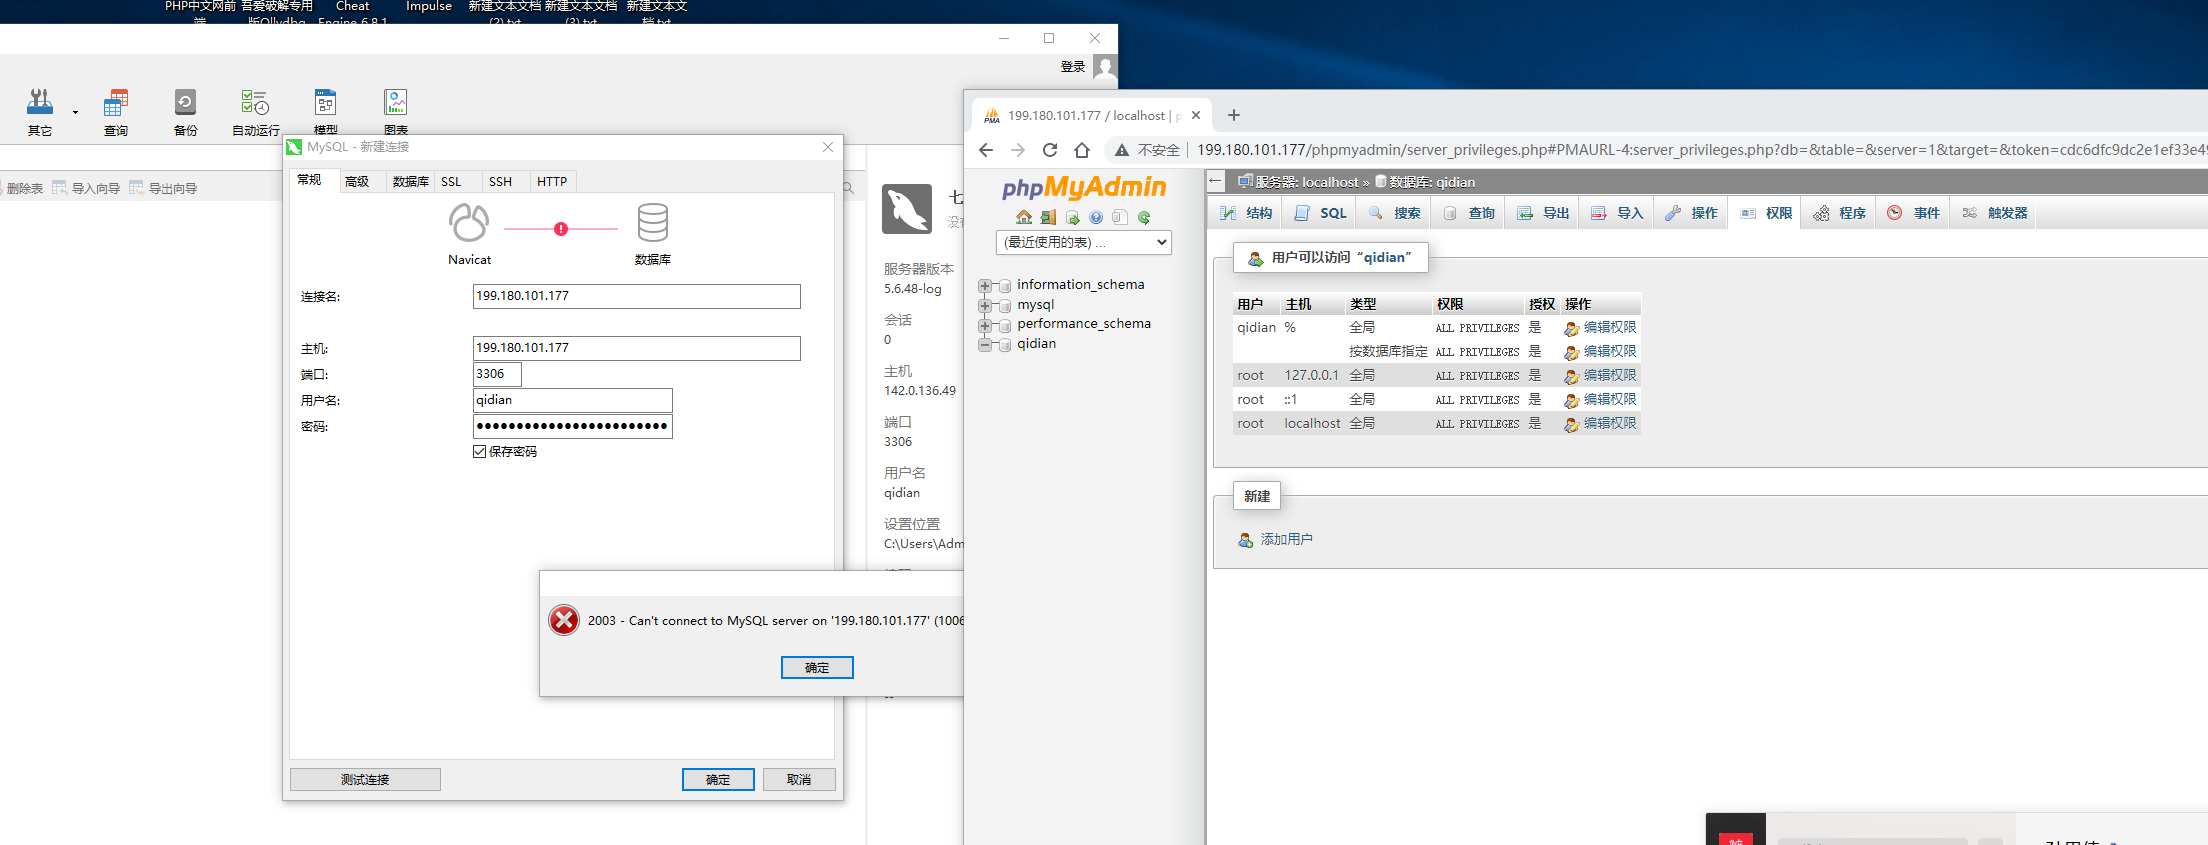Open phpMyAdmin home icon
2208x845 pixels.
coord(1023,217)
